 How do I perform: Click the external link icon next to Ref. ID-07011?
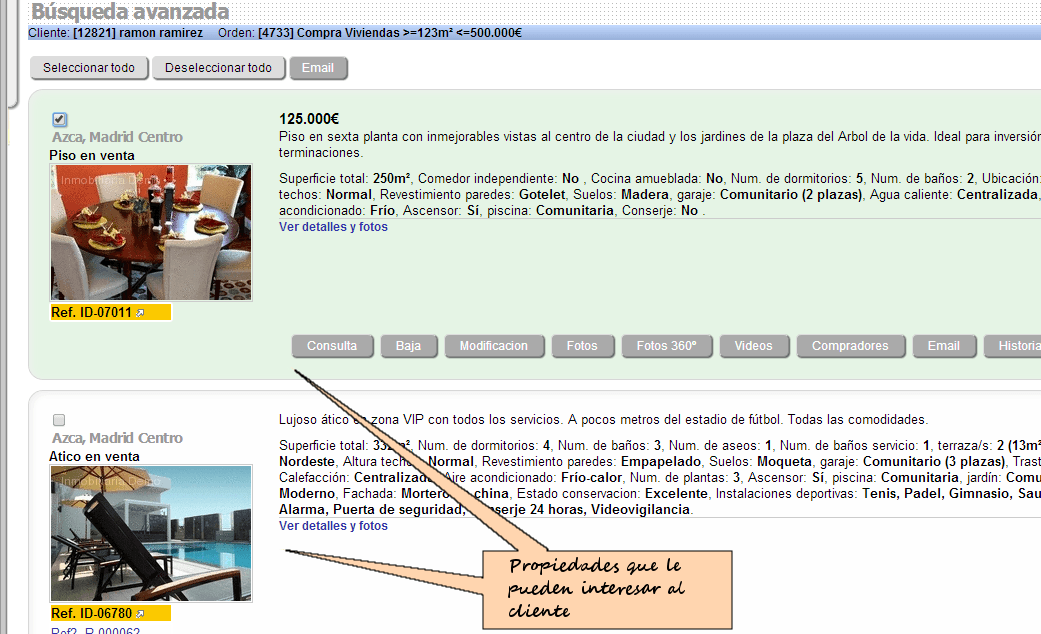(140, 313)
